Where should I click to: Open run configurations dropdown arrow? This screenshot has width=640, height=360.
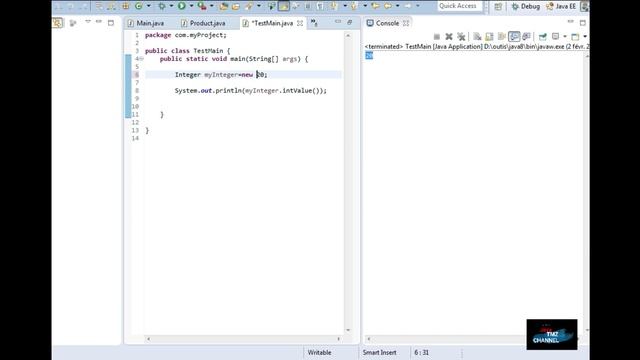(191, 6)
